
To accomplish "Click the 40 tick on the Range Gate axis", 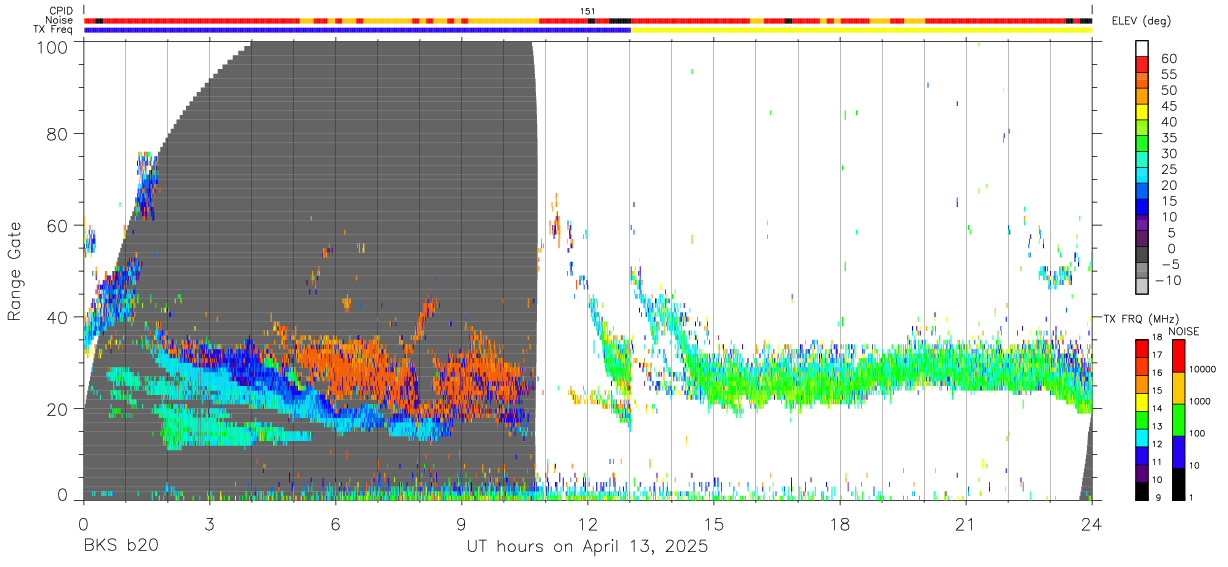I will 59,317.
